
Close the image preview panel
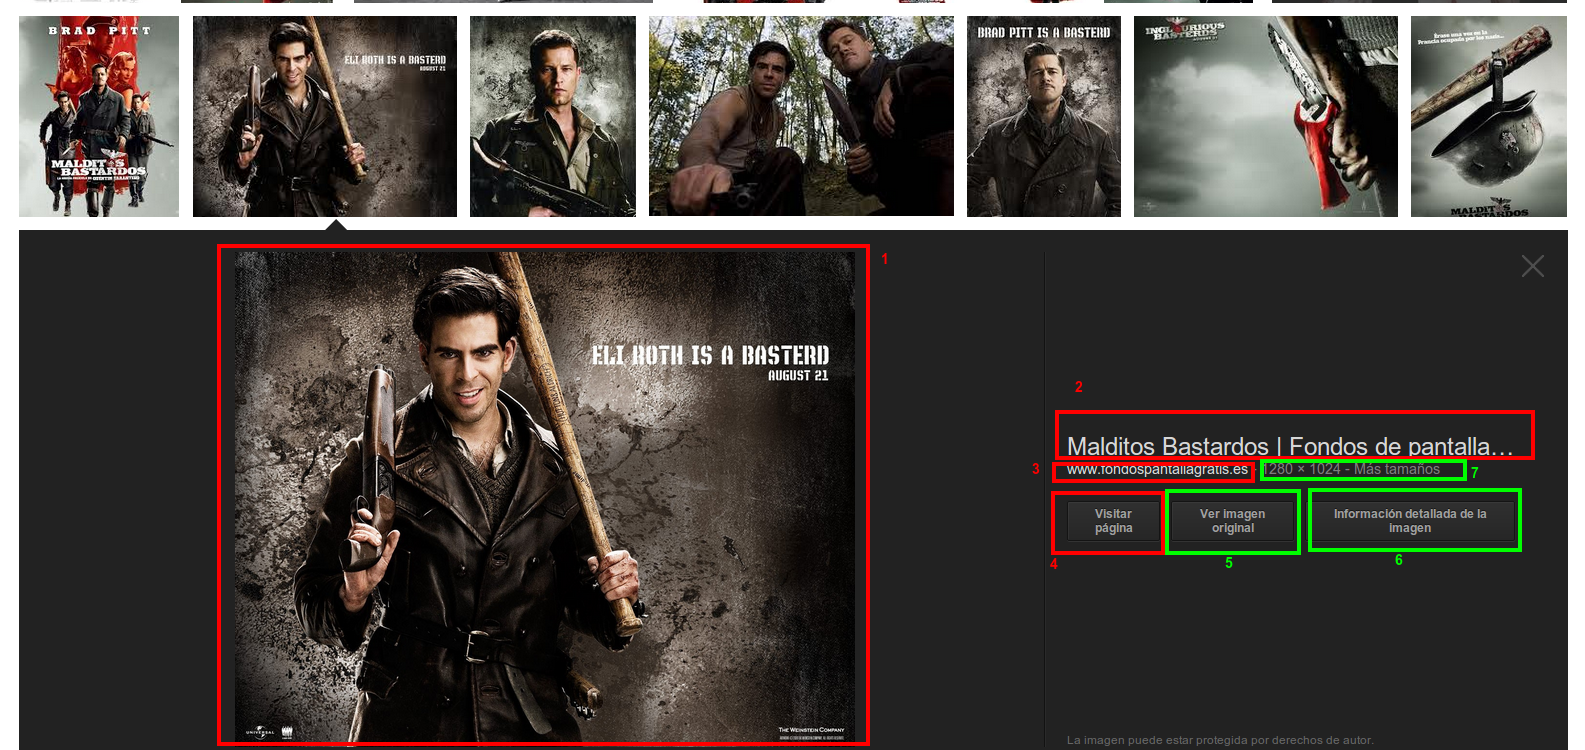tap(1532, 266)
